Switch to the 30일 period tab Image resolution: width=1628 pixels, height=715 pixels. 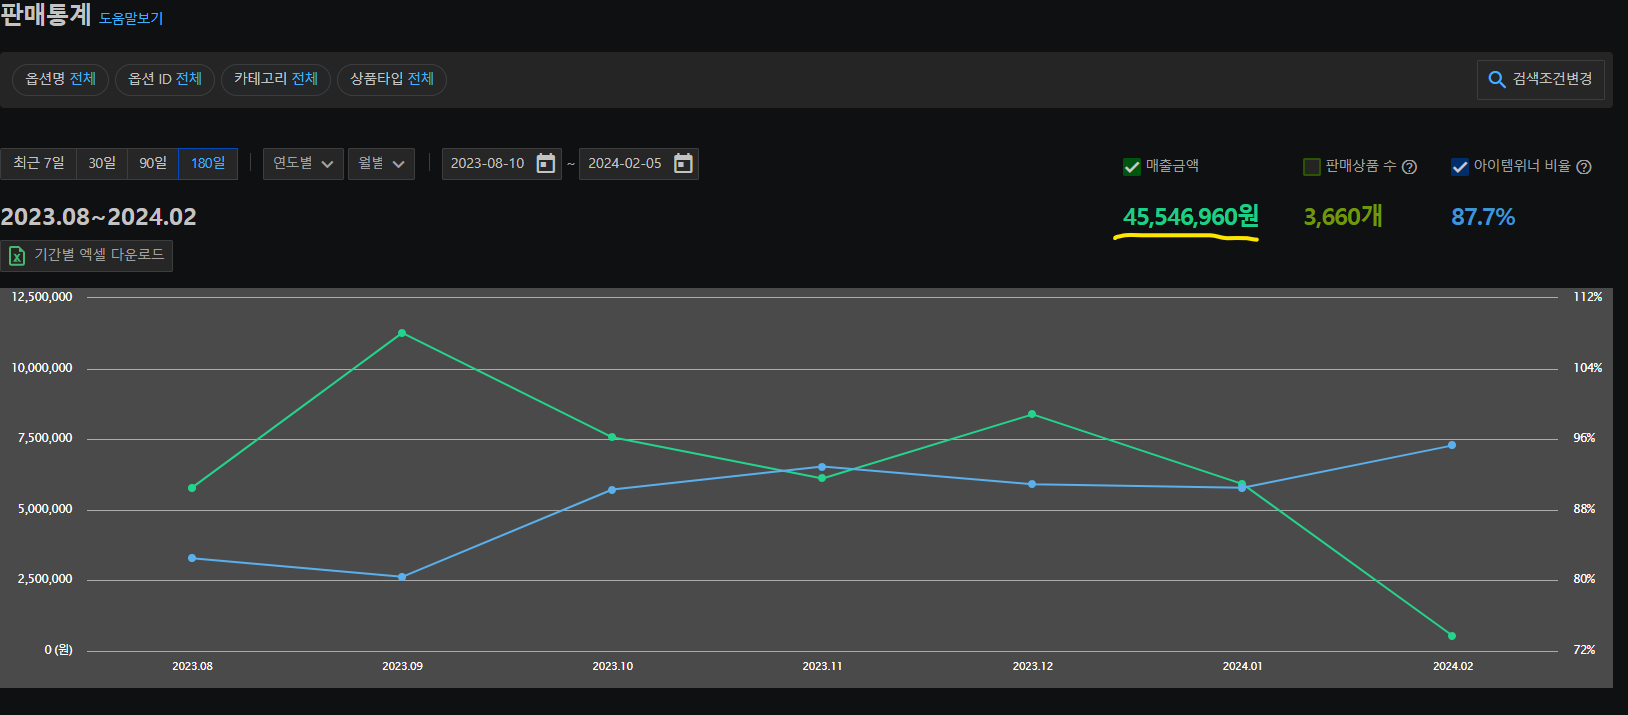tap(102, 164)
